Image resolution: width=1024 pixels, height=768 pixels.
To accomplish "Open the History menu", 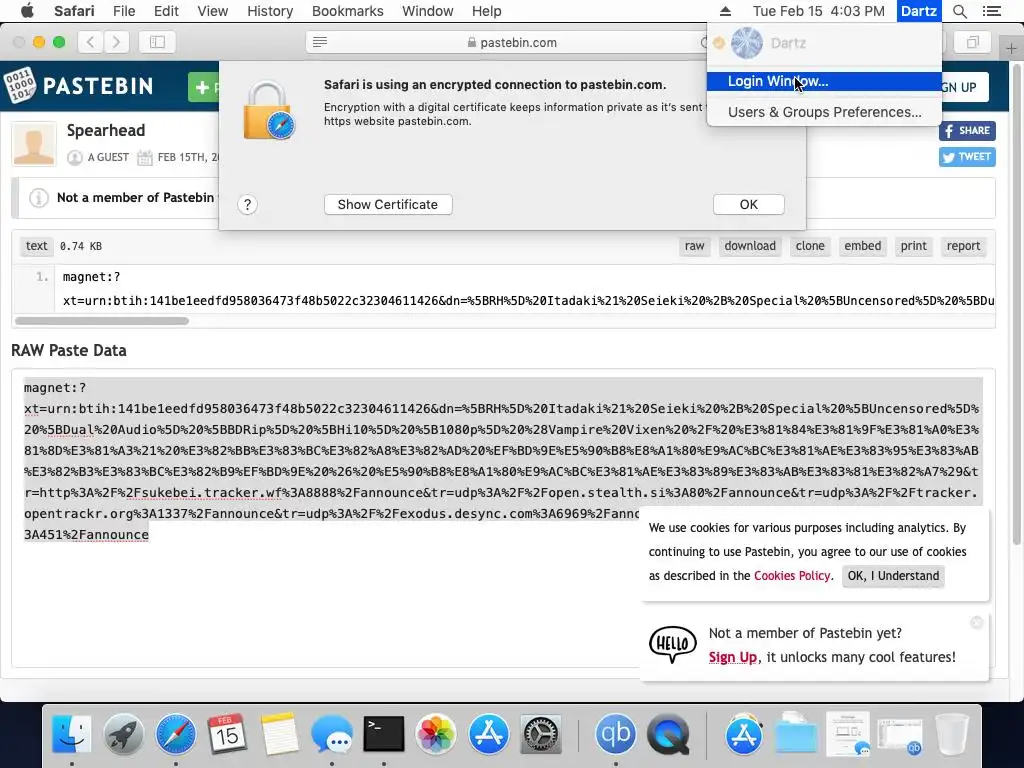I will click(x=270, y=11).
